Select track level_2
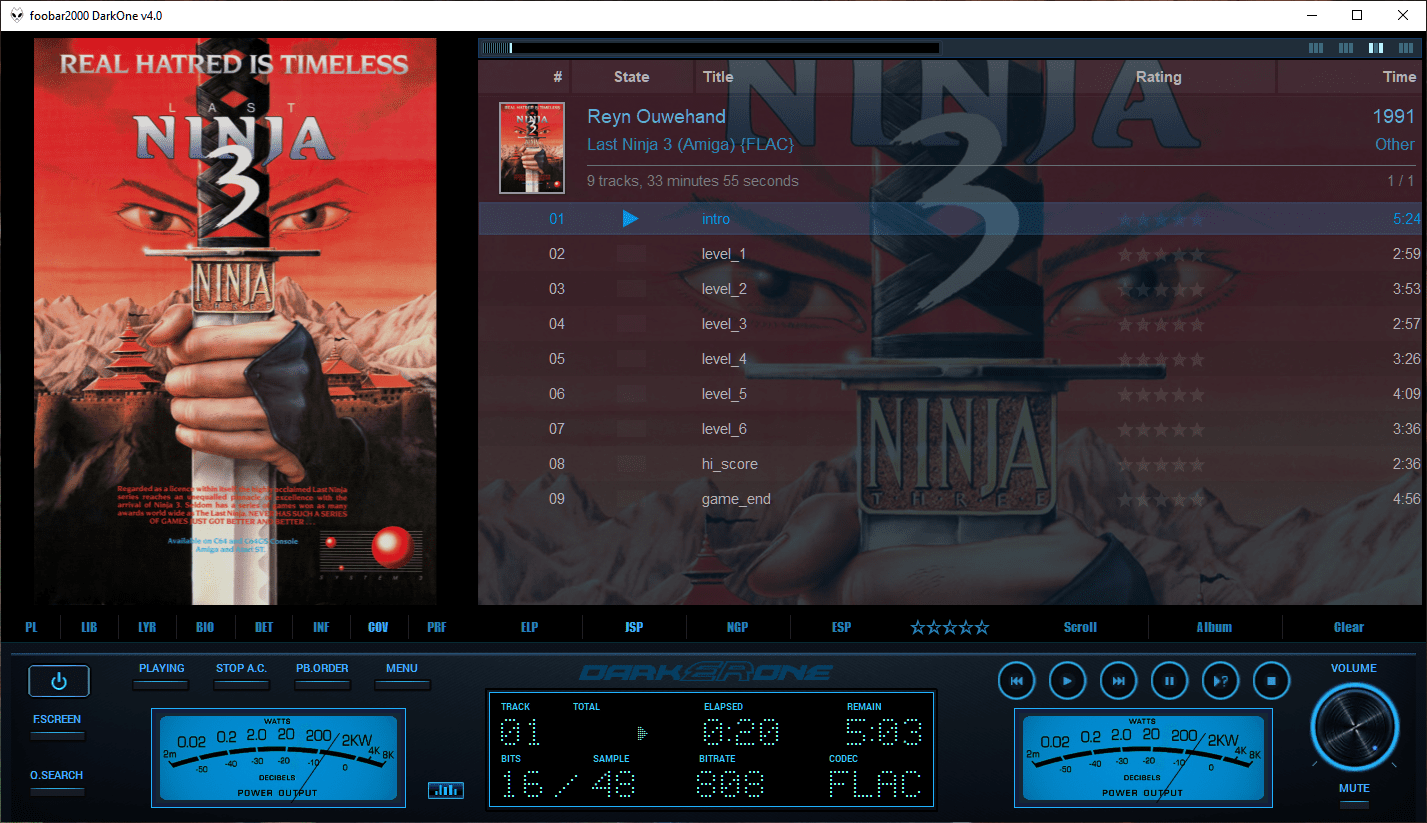Viewport: 1427px width, 823px height. [949, 289]
